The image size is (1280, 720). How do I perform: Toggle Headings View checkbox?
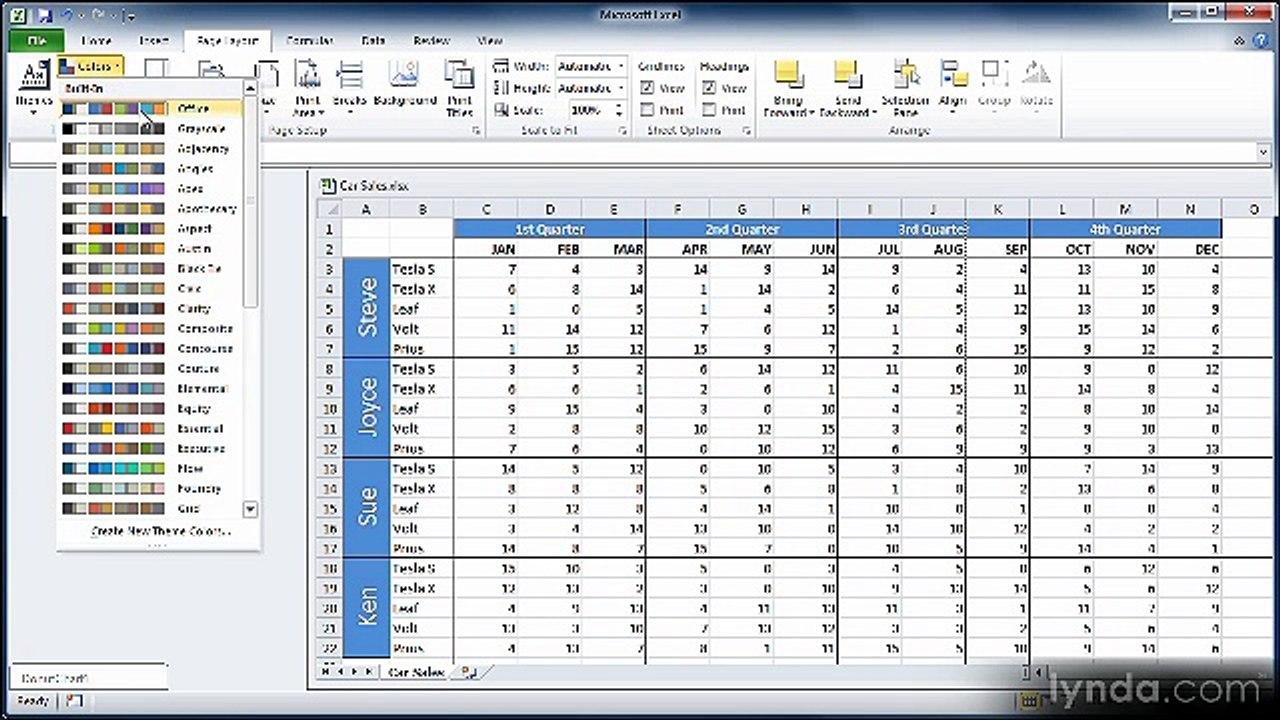(x=709, y=88)
